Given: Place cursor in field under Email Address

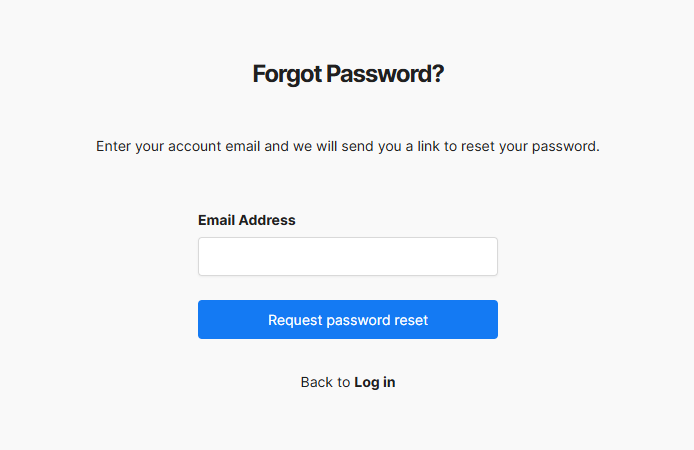Looking at the screenshot, I should pos(347,256).
